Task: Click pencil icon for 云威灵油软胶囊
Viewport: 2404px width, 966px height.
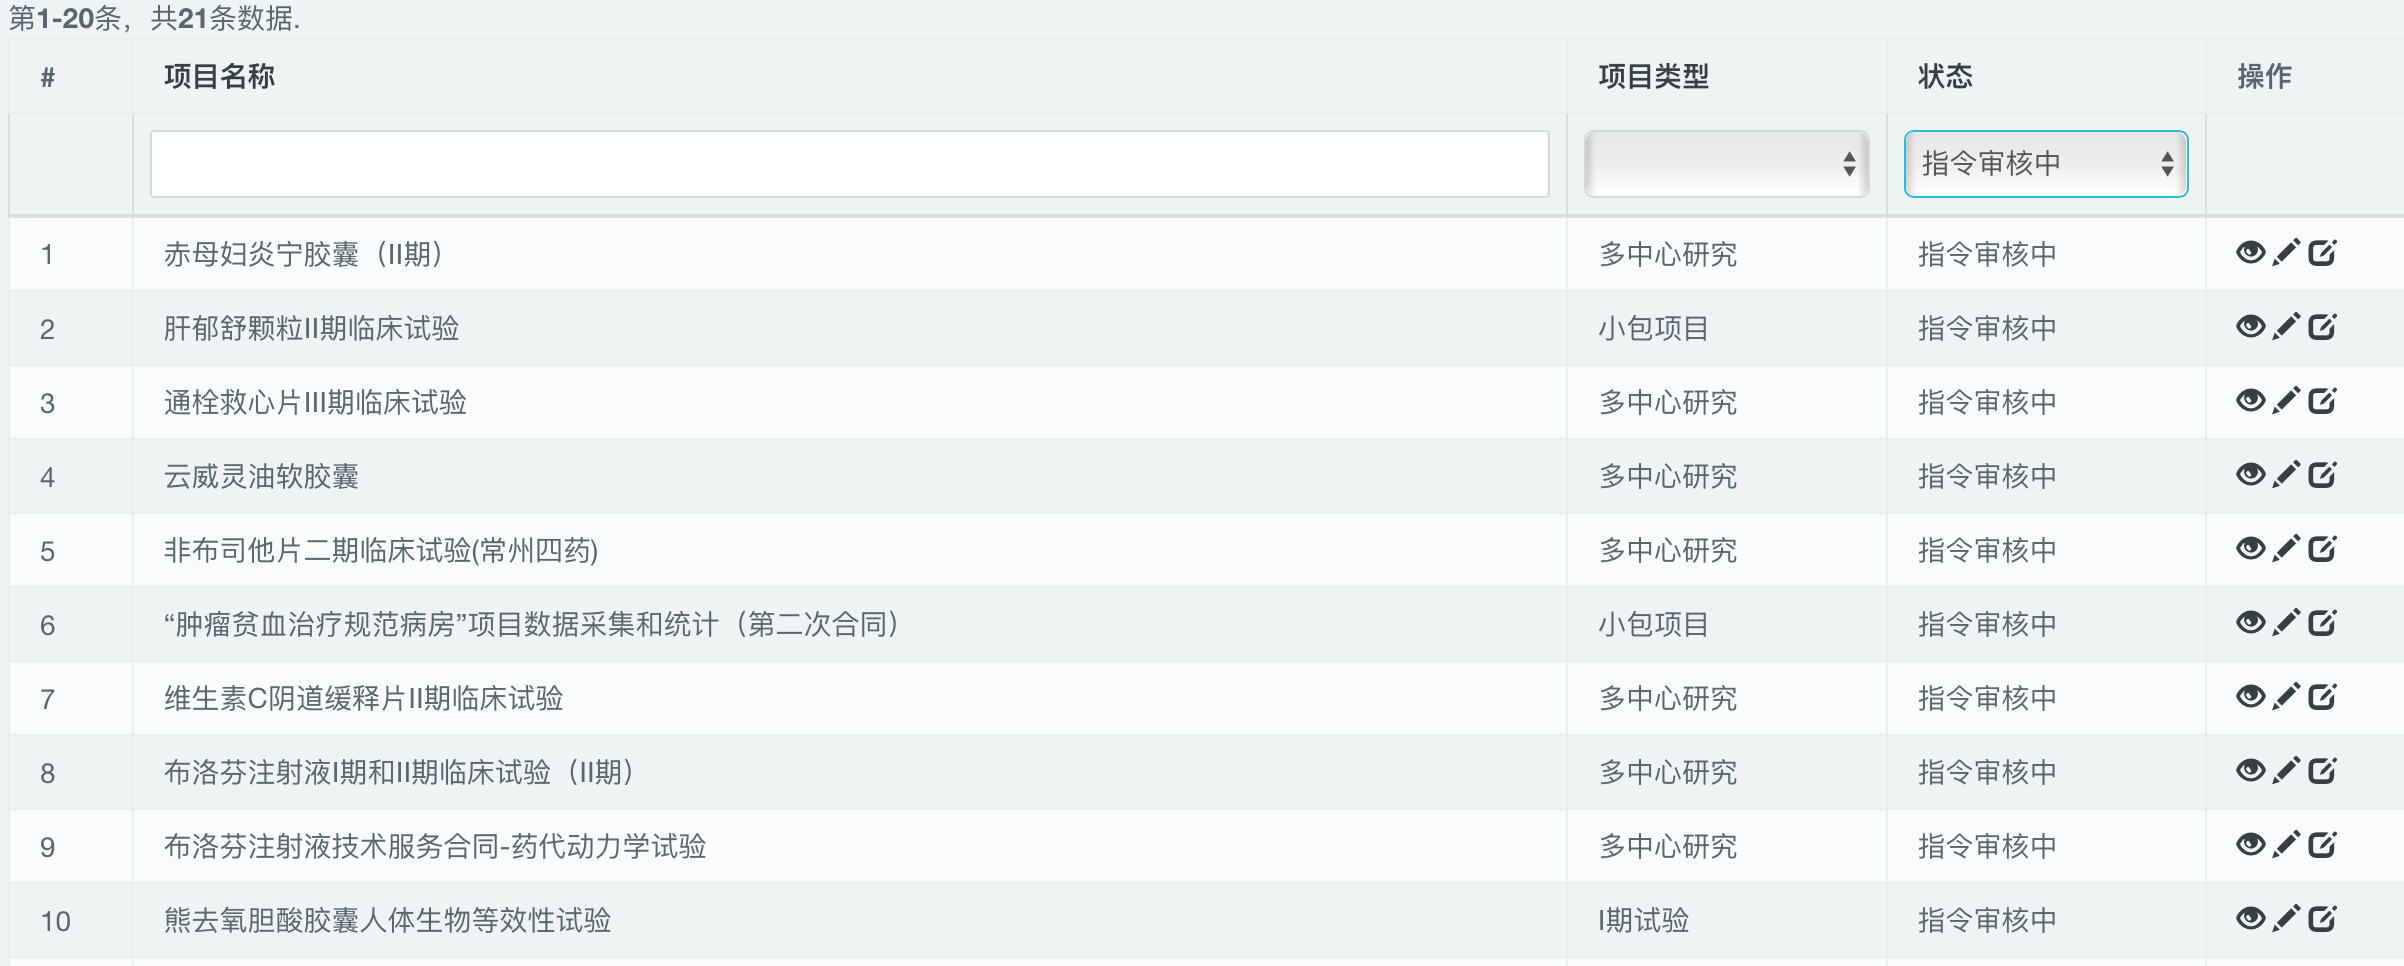Action: (2286, 475)
